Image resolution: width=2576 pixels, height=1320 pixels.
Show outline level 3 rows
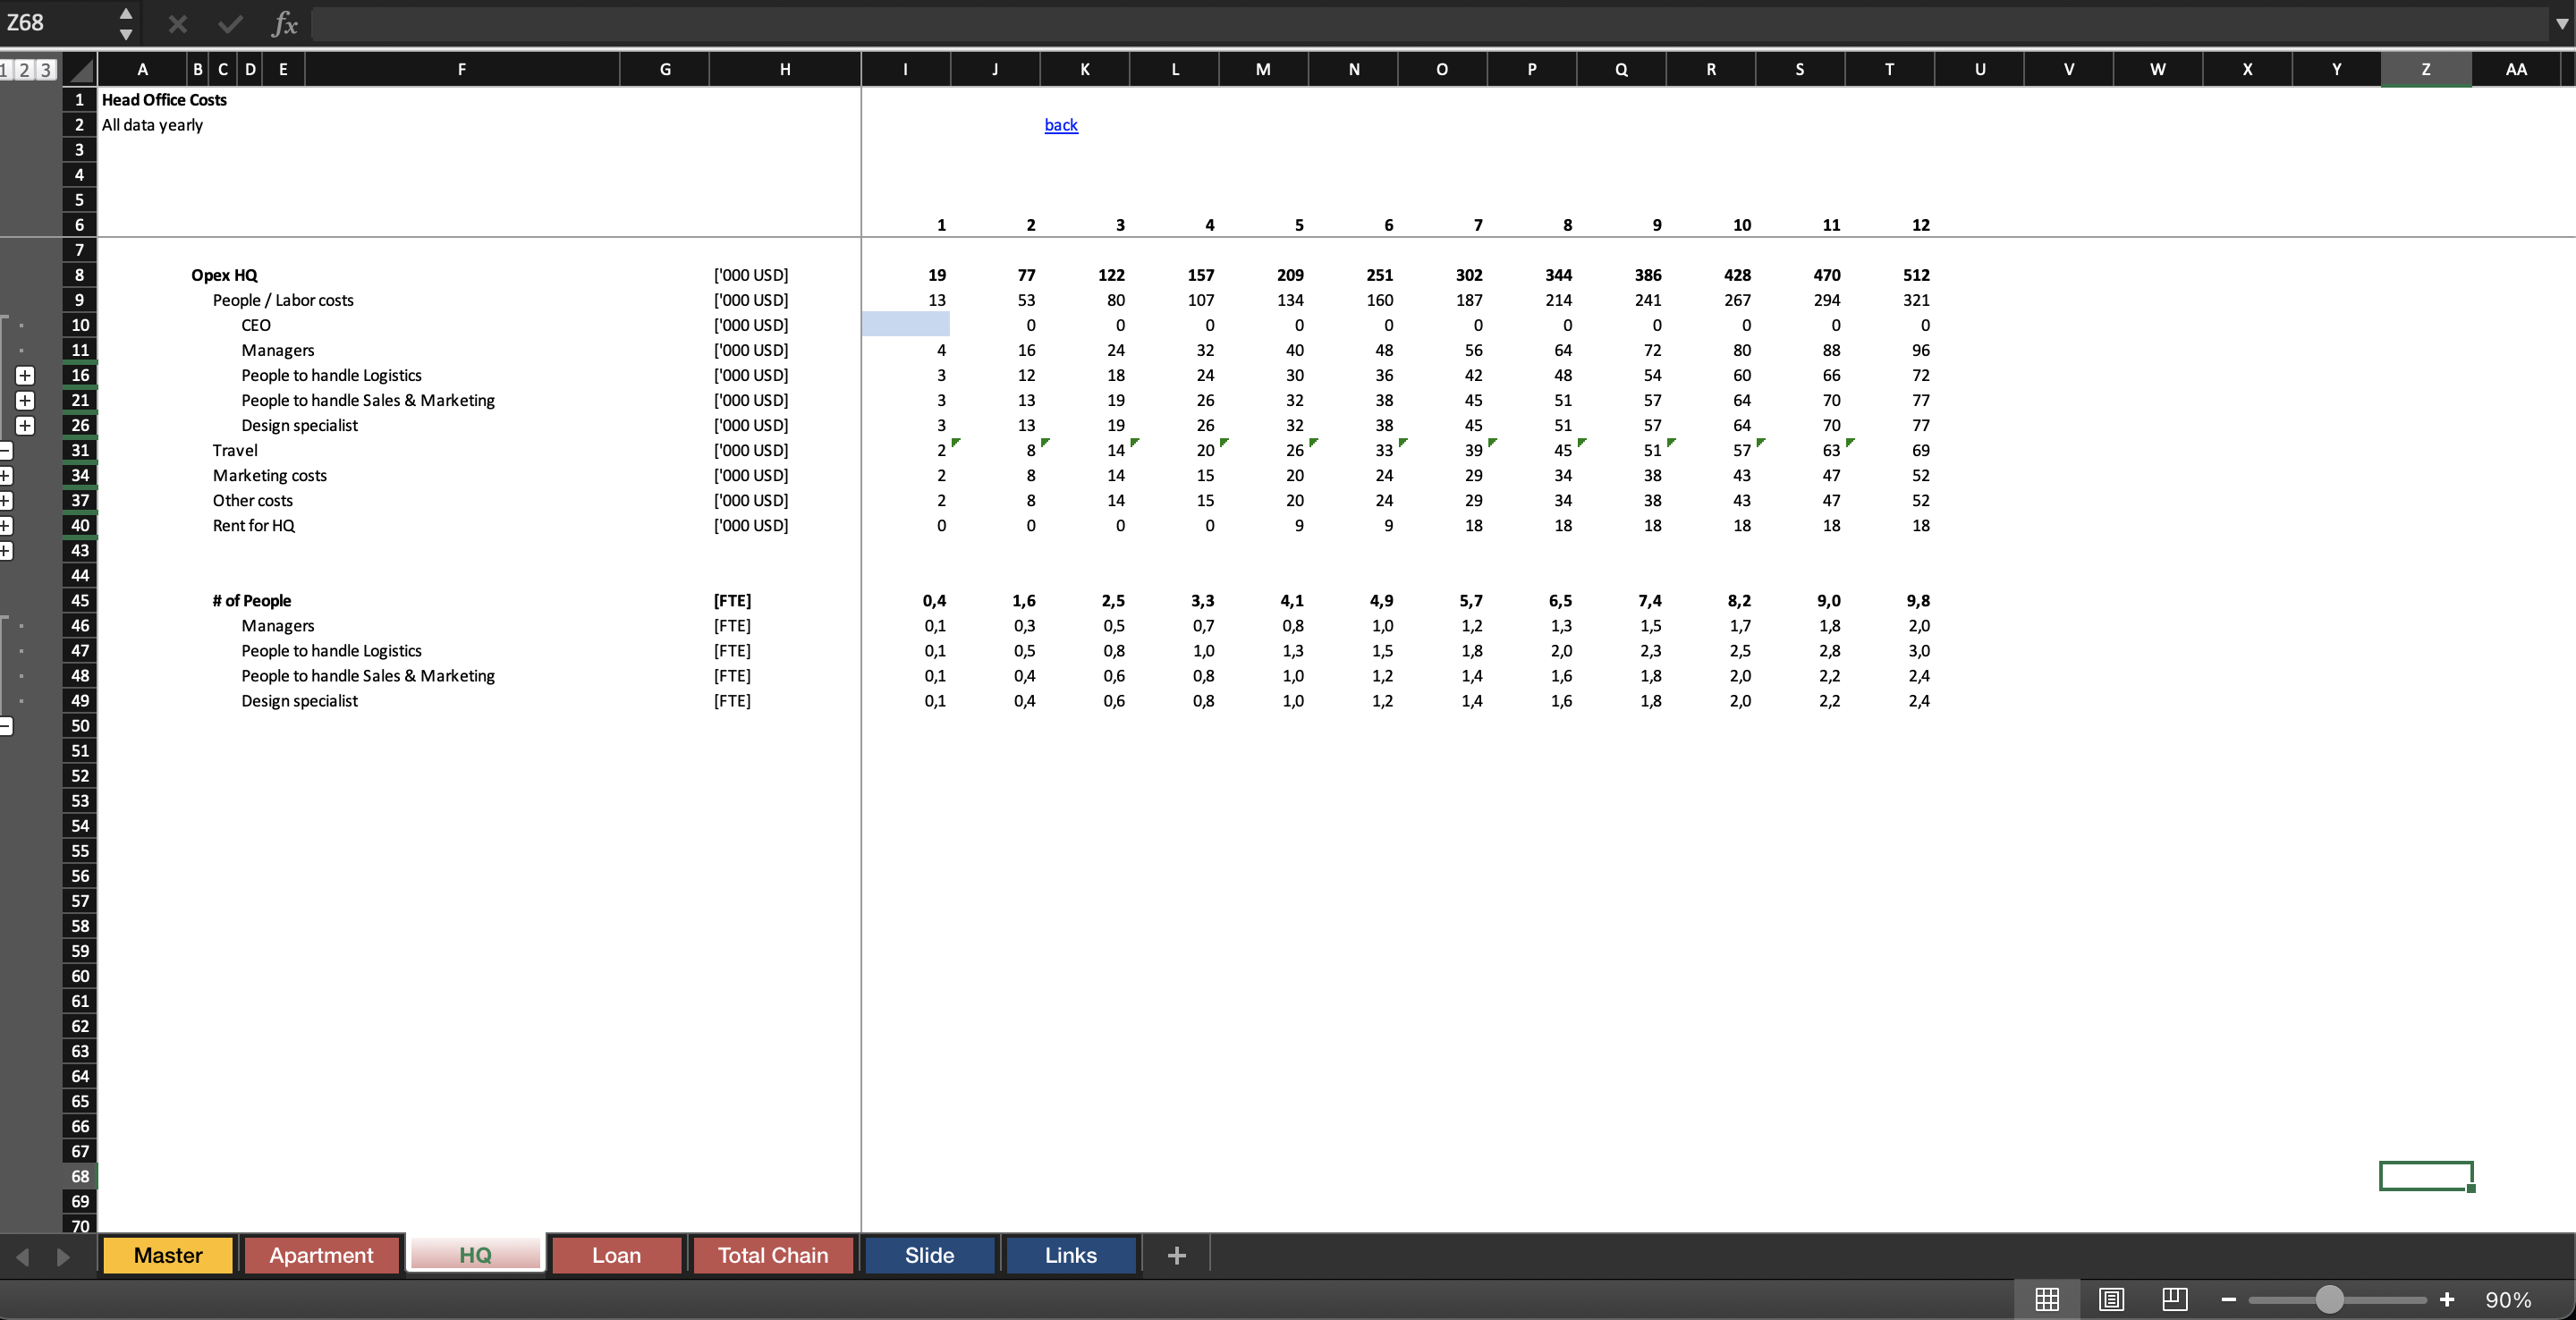coord(45,70)
